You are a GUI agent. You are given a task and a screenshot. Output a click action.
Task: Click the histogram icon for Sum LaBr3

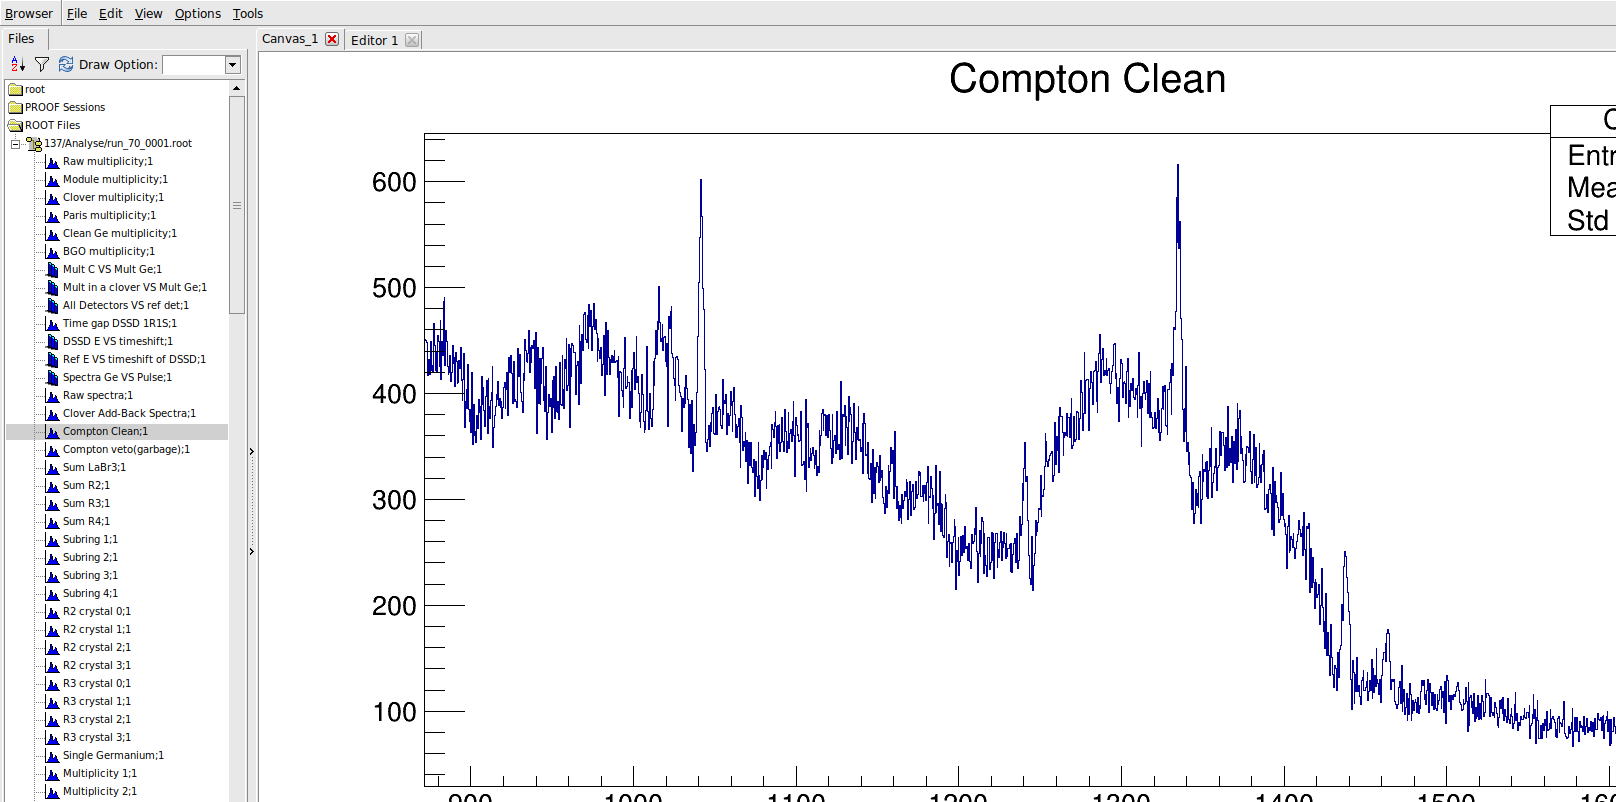tap(53, 468)
